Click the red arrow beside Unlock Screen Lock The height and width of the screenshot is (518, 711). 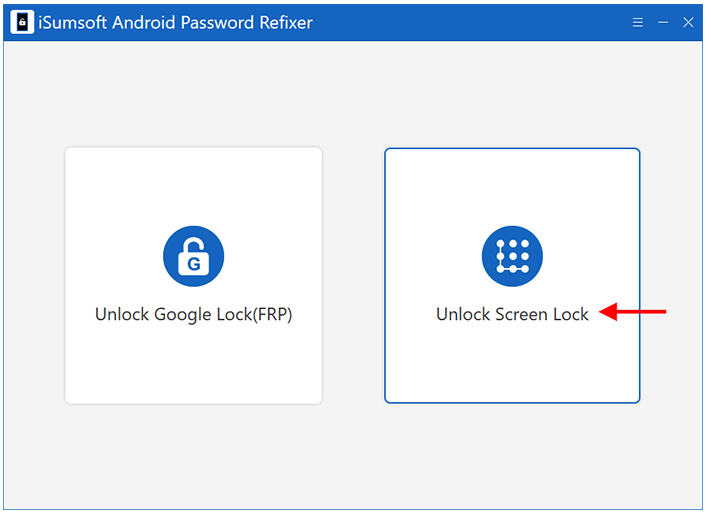point(633,312)
